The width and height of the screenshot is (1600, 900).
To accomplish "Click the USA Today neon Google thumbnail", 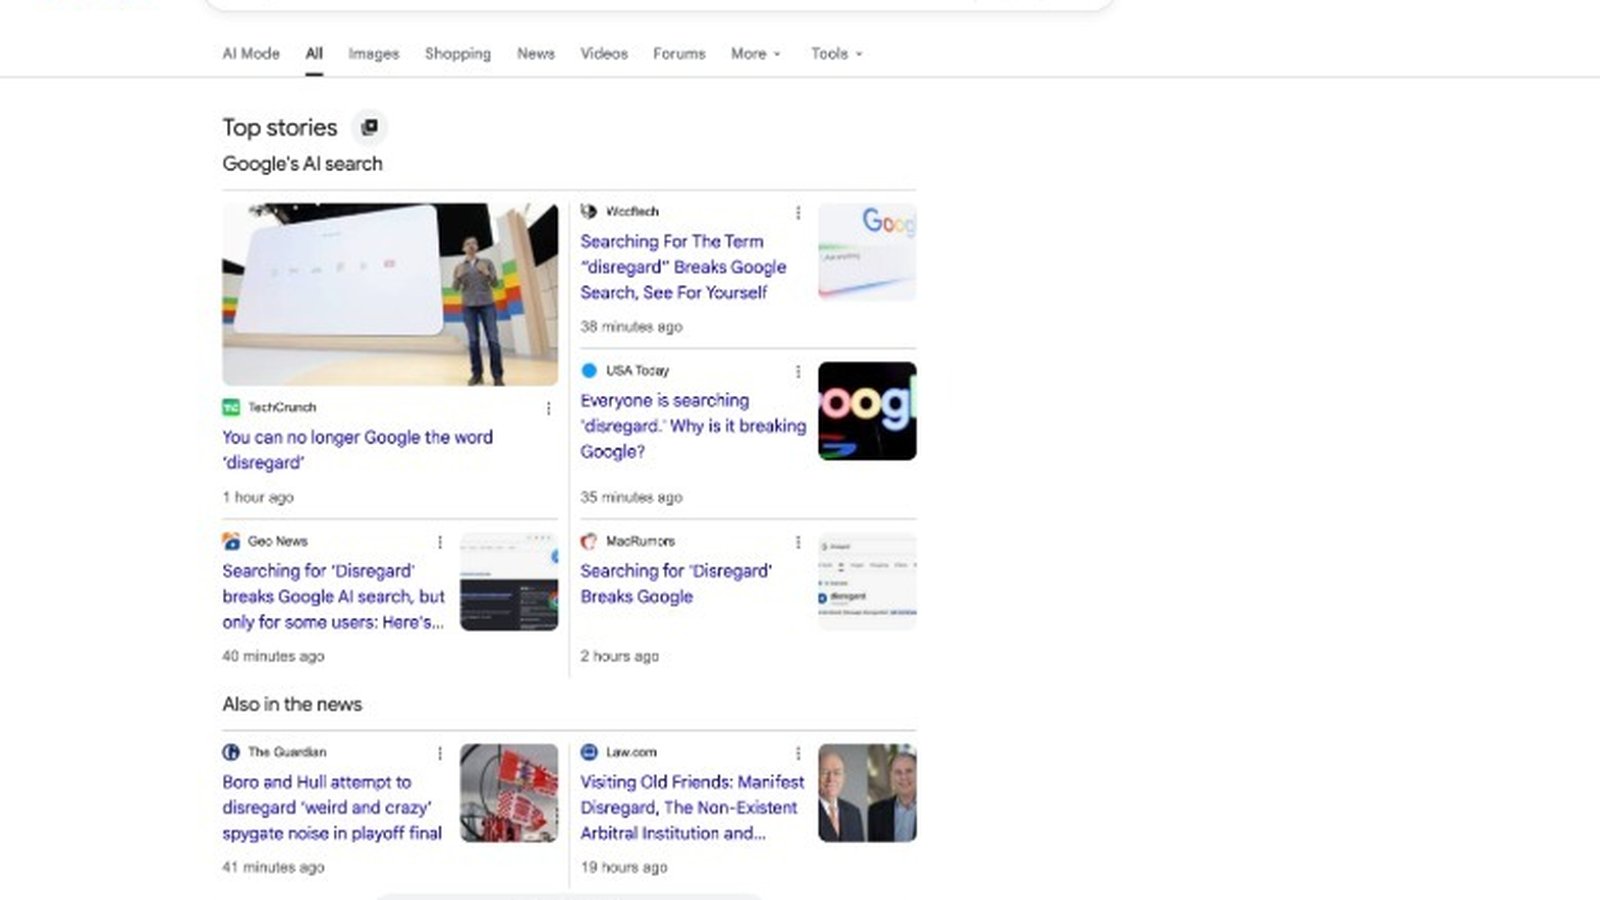I will click(867, 411).
